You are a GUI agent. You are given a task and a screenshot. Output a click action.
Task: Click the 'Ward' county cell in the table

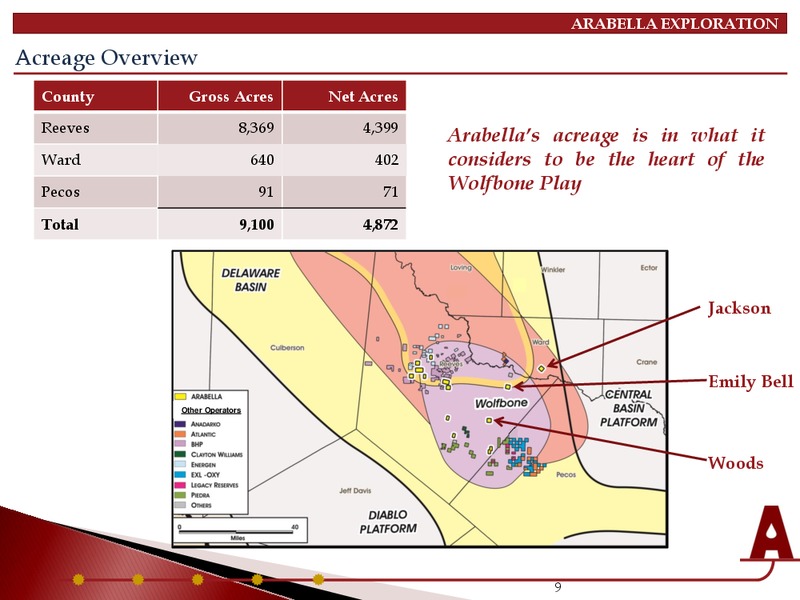(95, 160)
